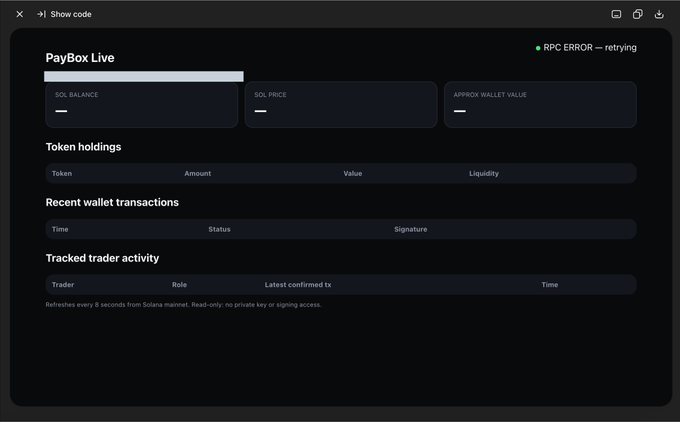Click the Liquidity column header

(484, 173)
